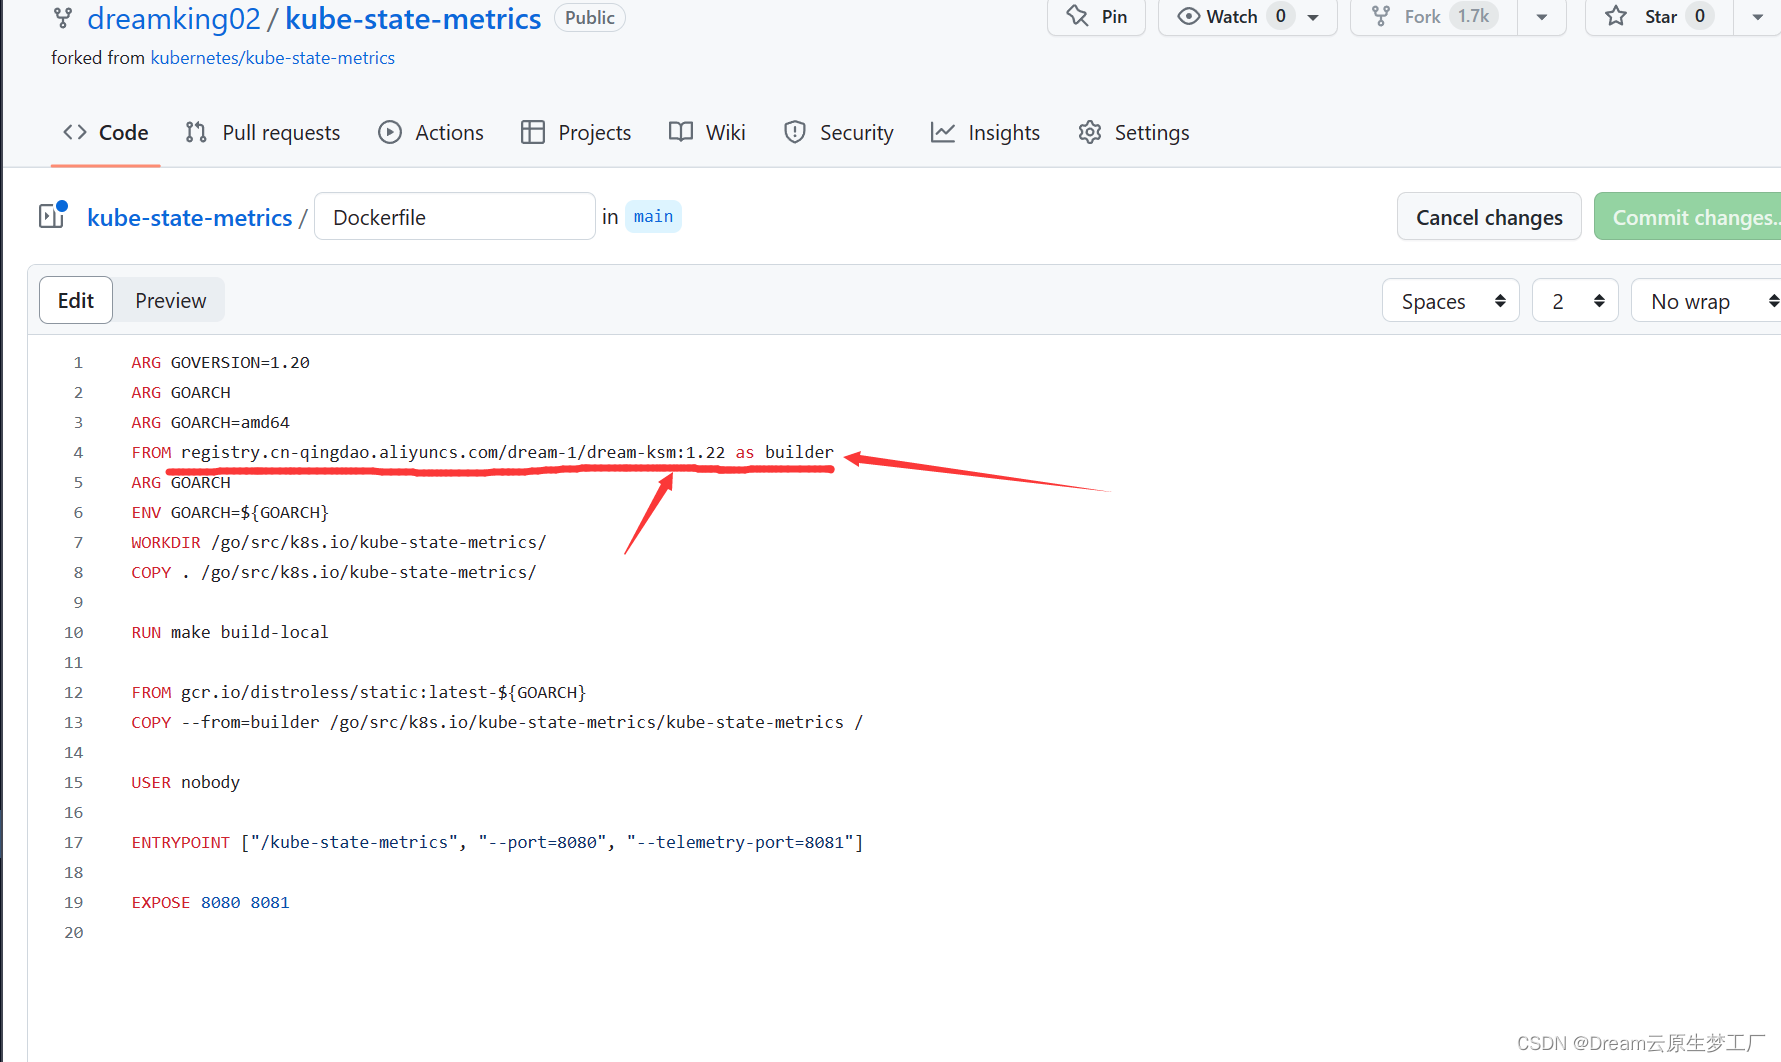Click the main branch label

(653, 217)
